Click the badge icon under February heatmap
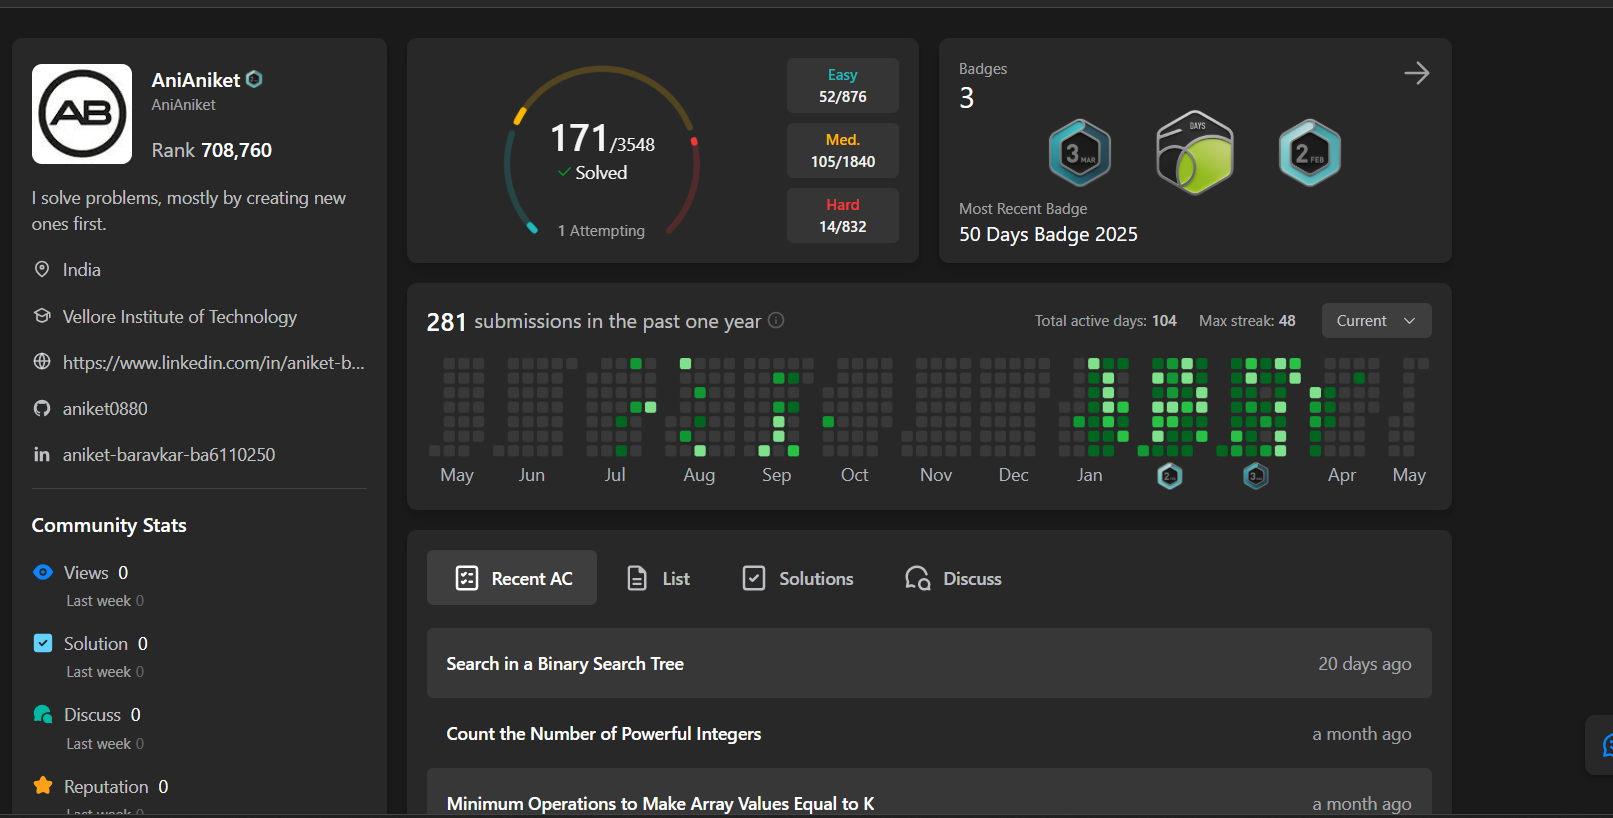The width and height of the screenshot is (1613, 818). coord(1169,476)
